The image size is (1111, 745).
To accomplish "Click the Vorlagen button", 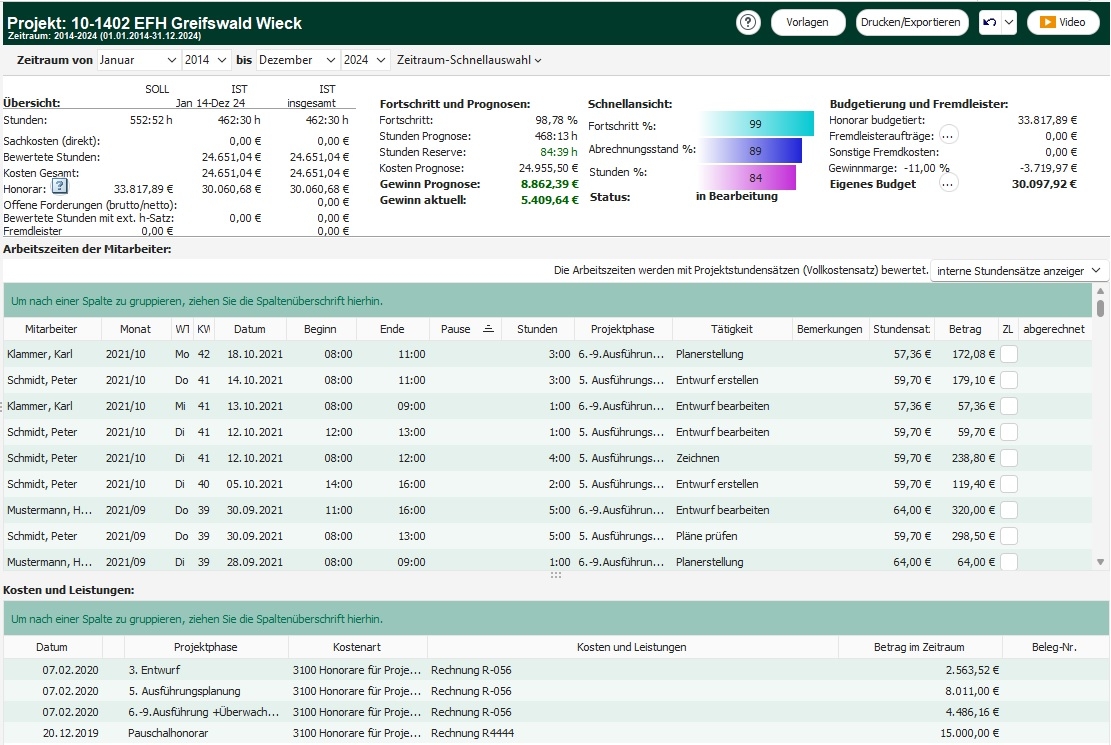I will [x=807, y=22].
